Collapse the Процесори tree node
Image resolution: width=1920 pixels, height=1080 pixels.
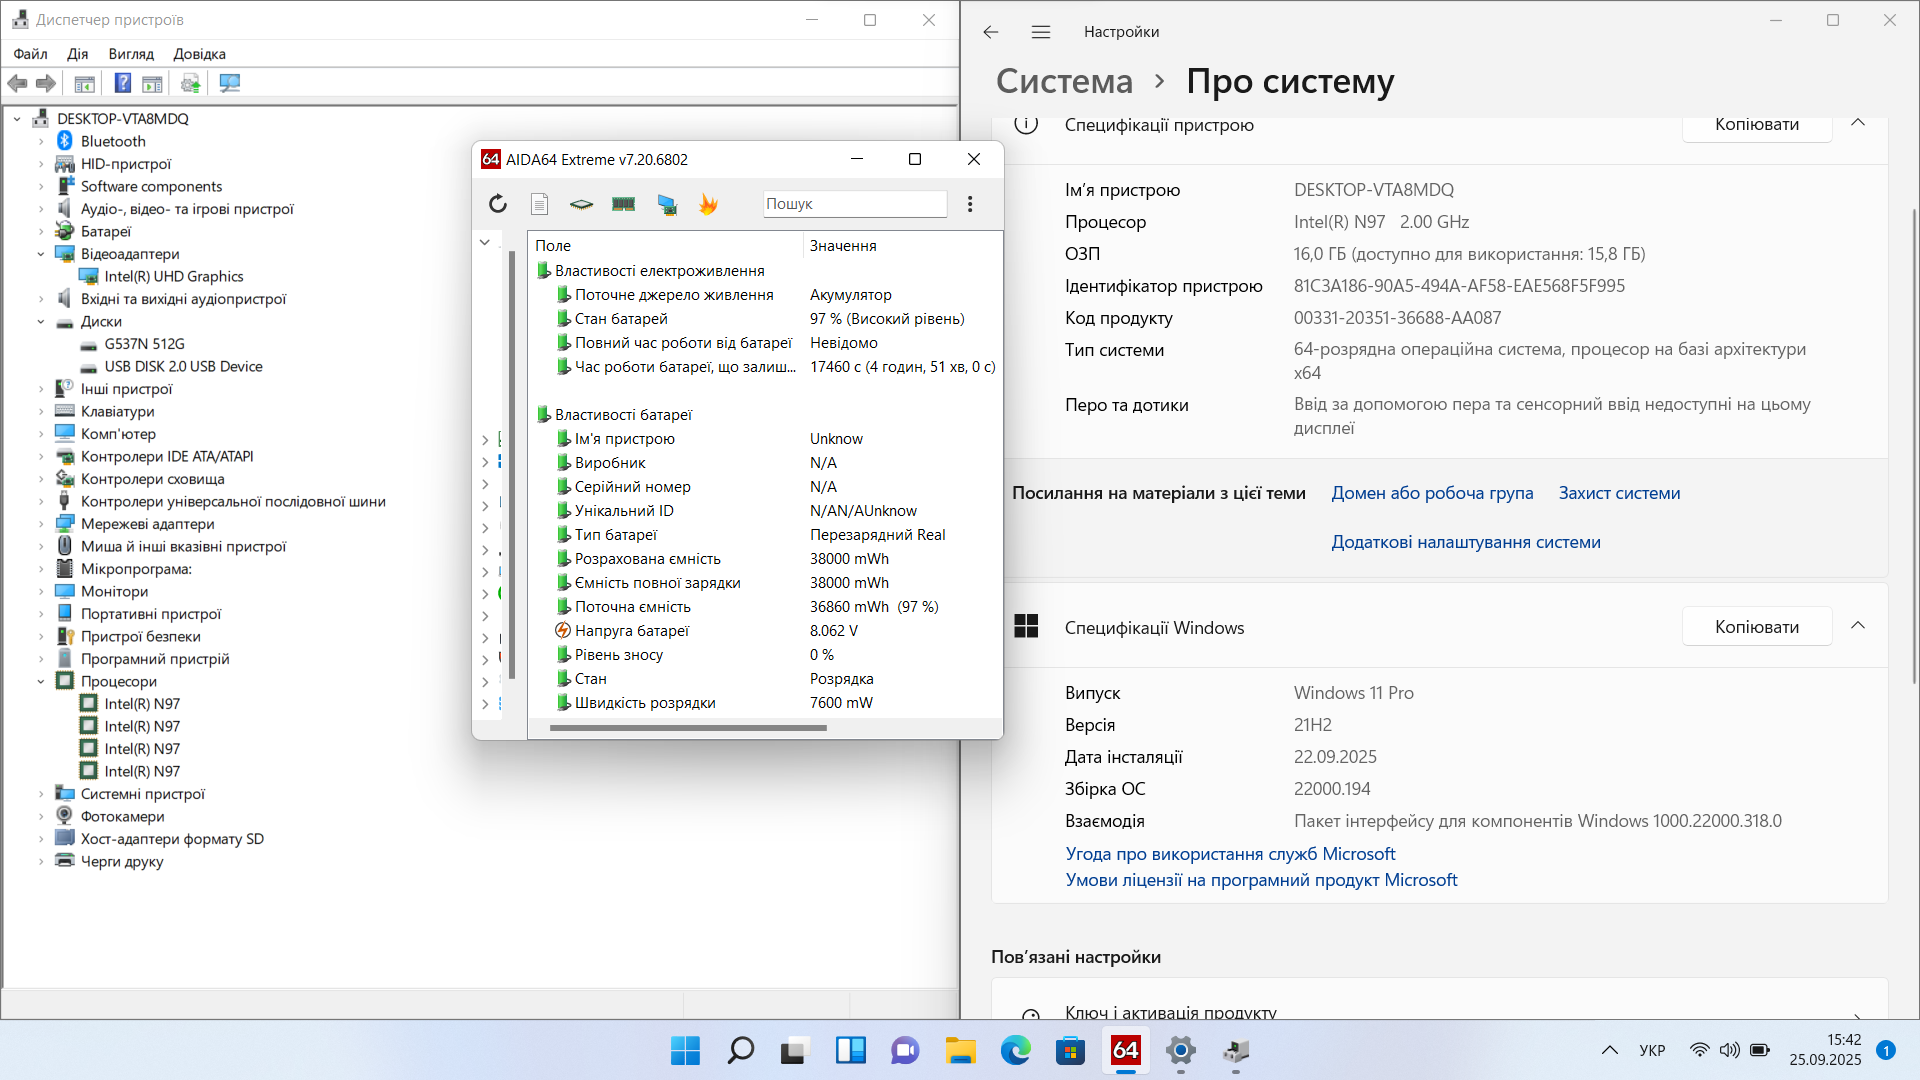point(41,681)
